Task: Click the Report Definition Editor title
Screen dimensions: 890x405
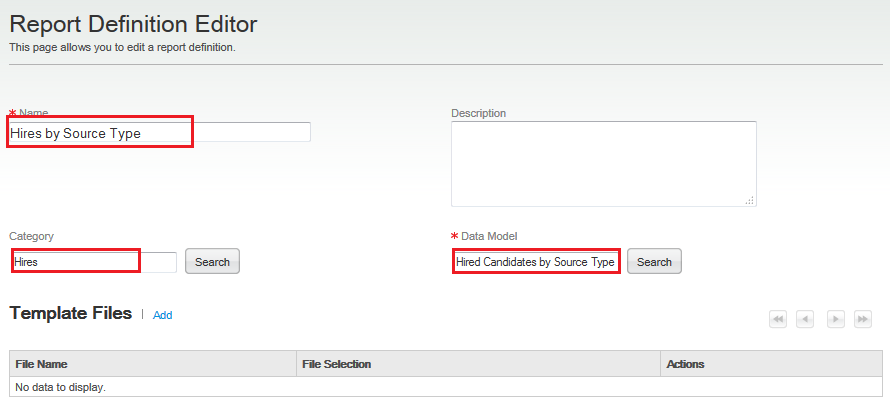Action: [x=133, y=23]
